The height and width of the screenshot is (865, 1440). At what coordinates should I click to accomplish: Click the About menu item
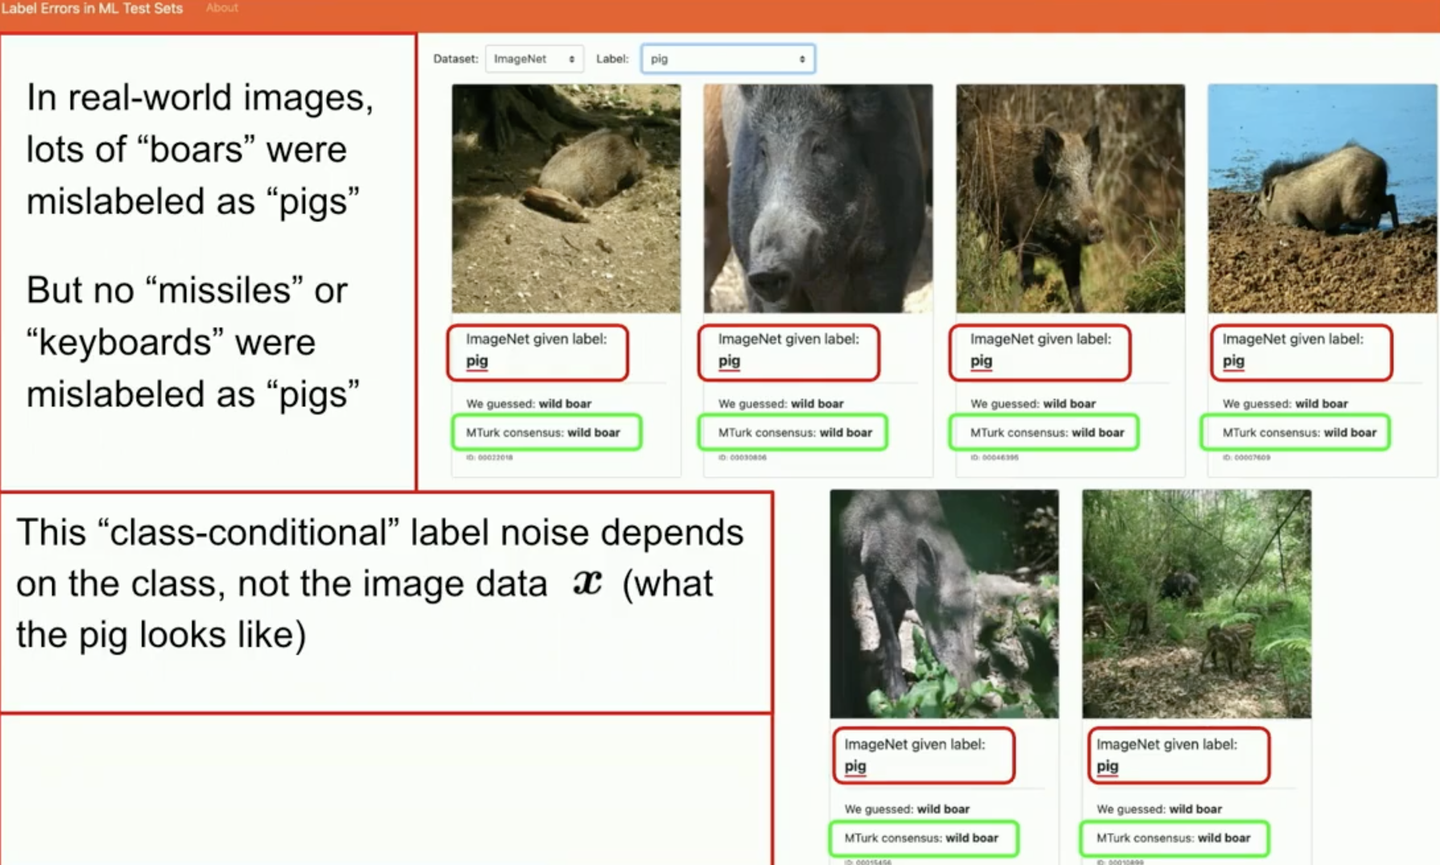[x=220, y=8]
